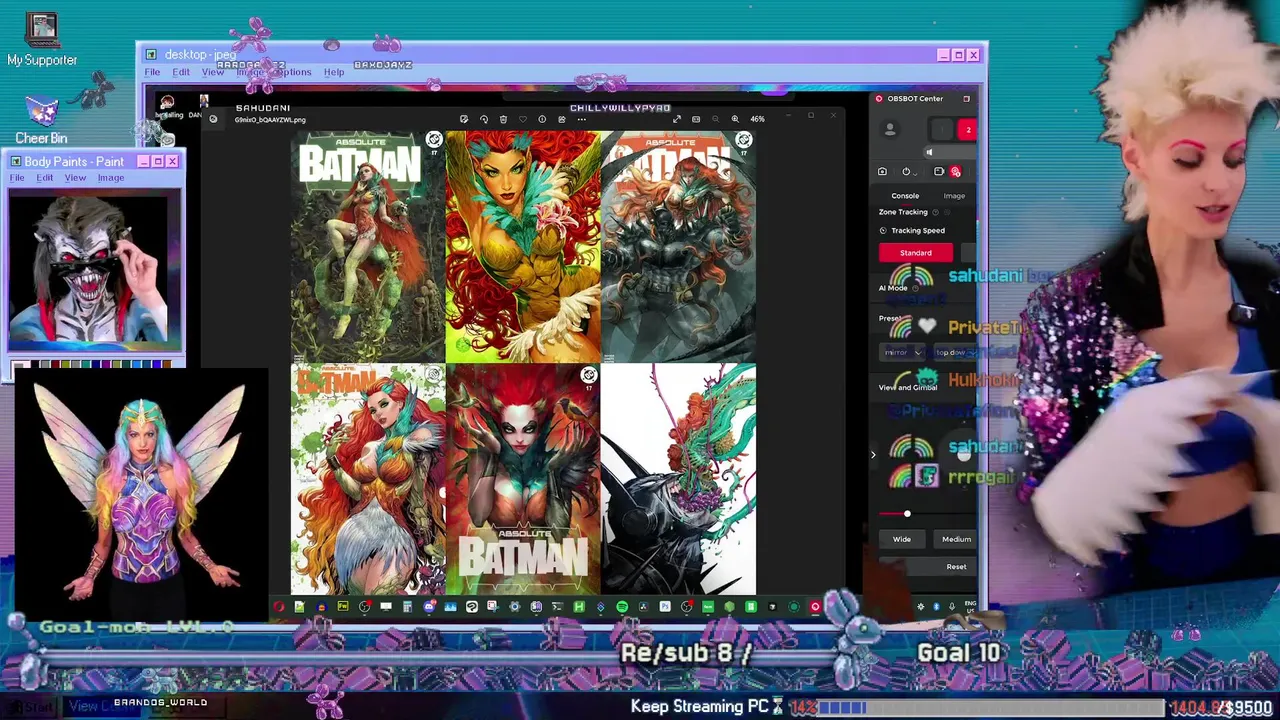Select Standard tracking speed
Viewport: 1280px width, 720px height.
tap(915, 253)
